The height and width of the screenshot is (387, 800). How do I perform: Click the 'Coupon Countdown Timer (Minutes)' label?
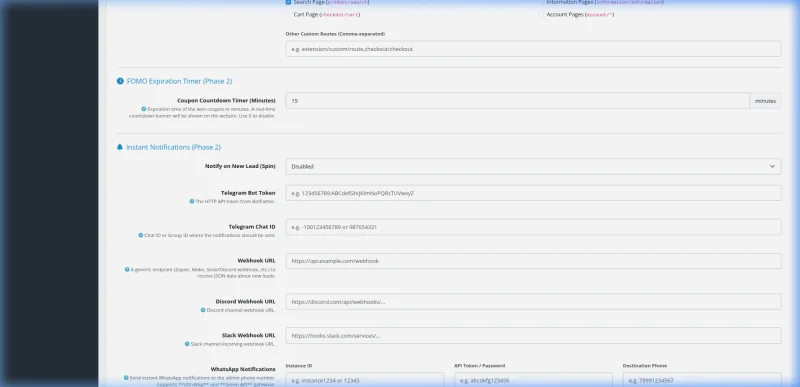[227, 100]
